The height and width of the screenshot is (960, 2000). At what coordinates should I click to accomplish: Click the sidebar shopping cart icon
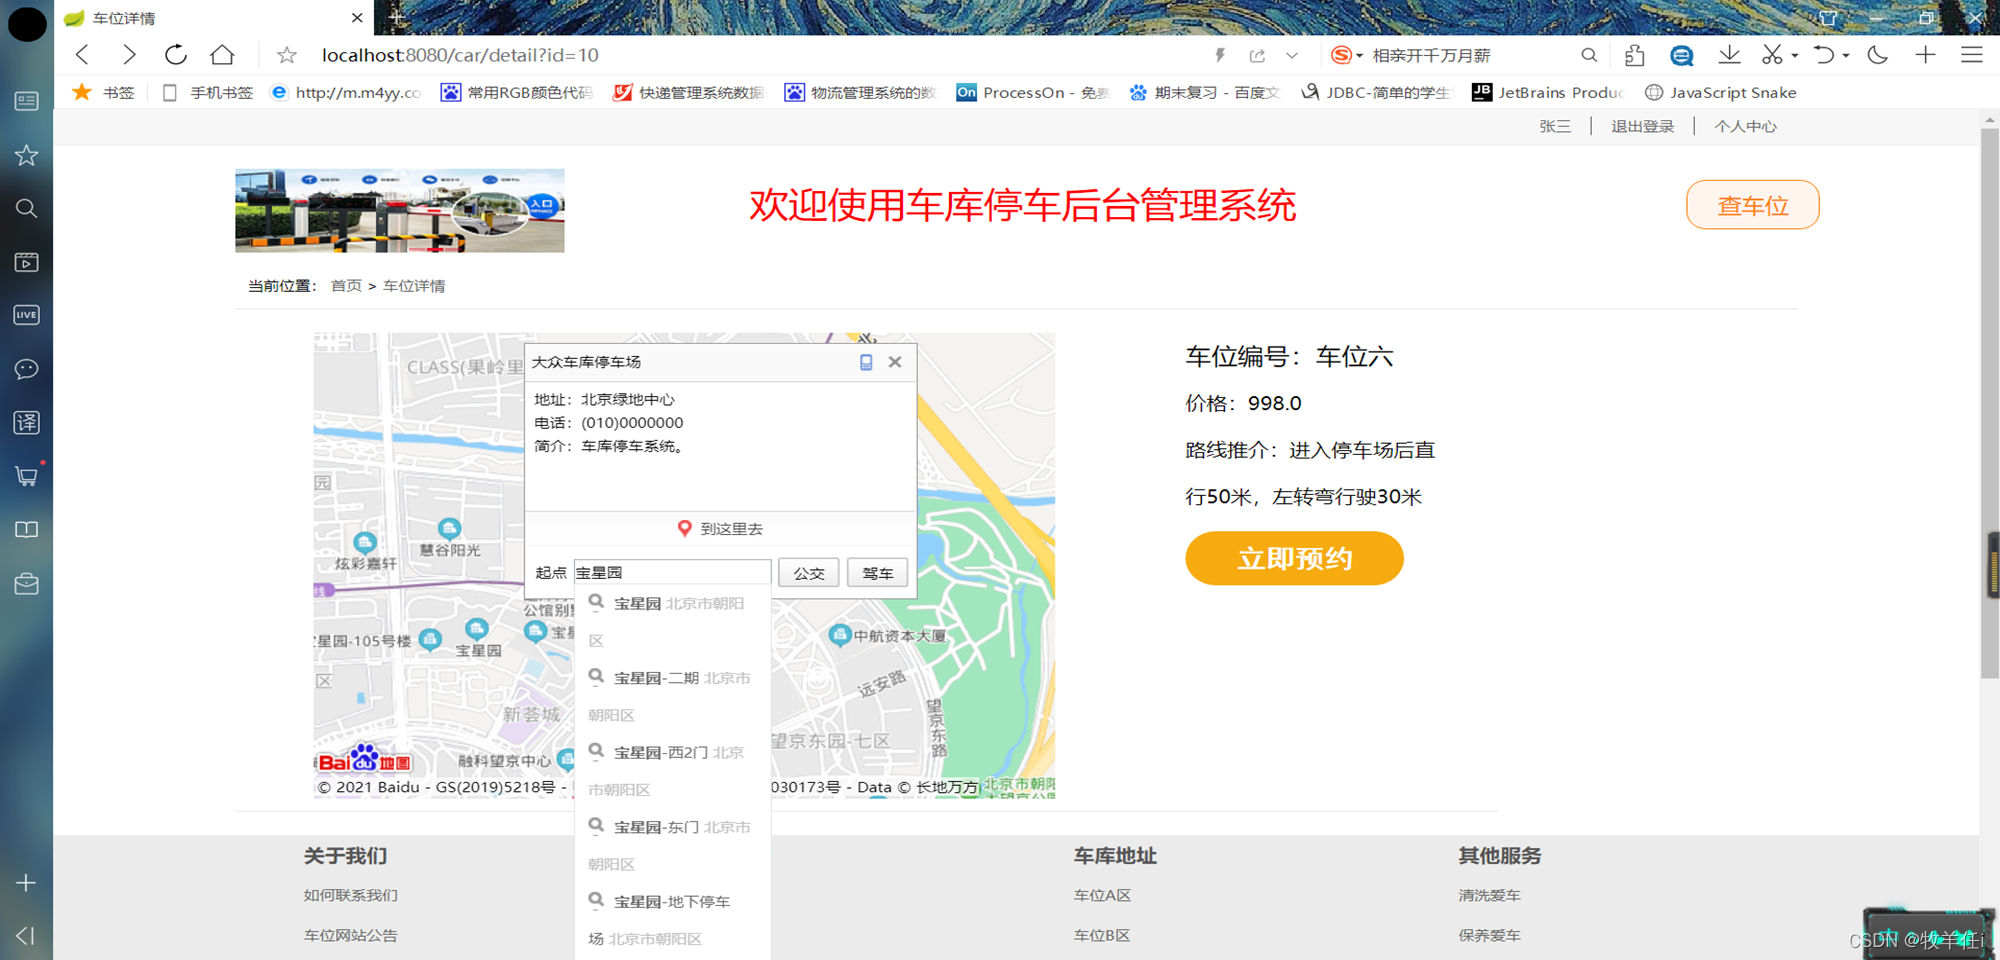tap(27, 476)
